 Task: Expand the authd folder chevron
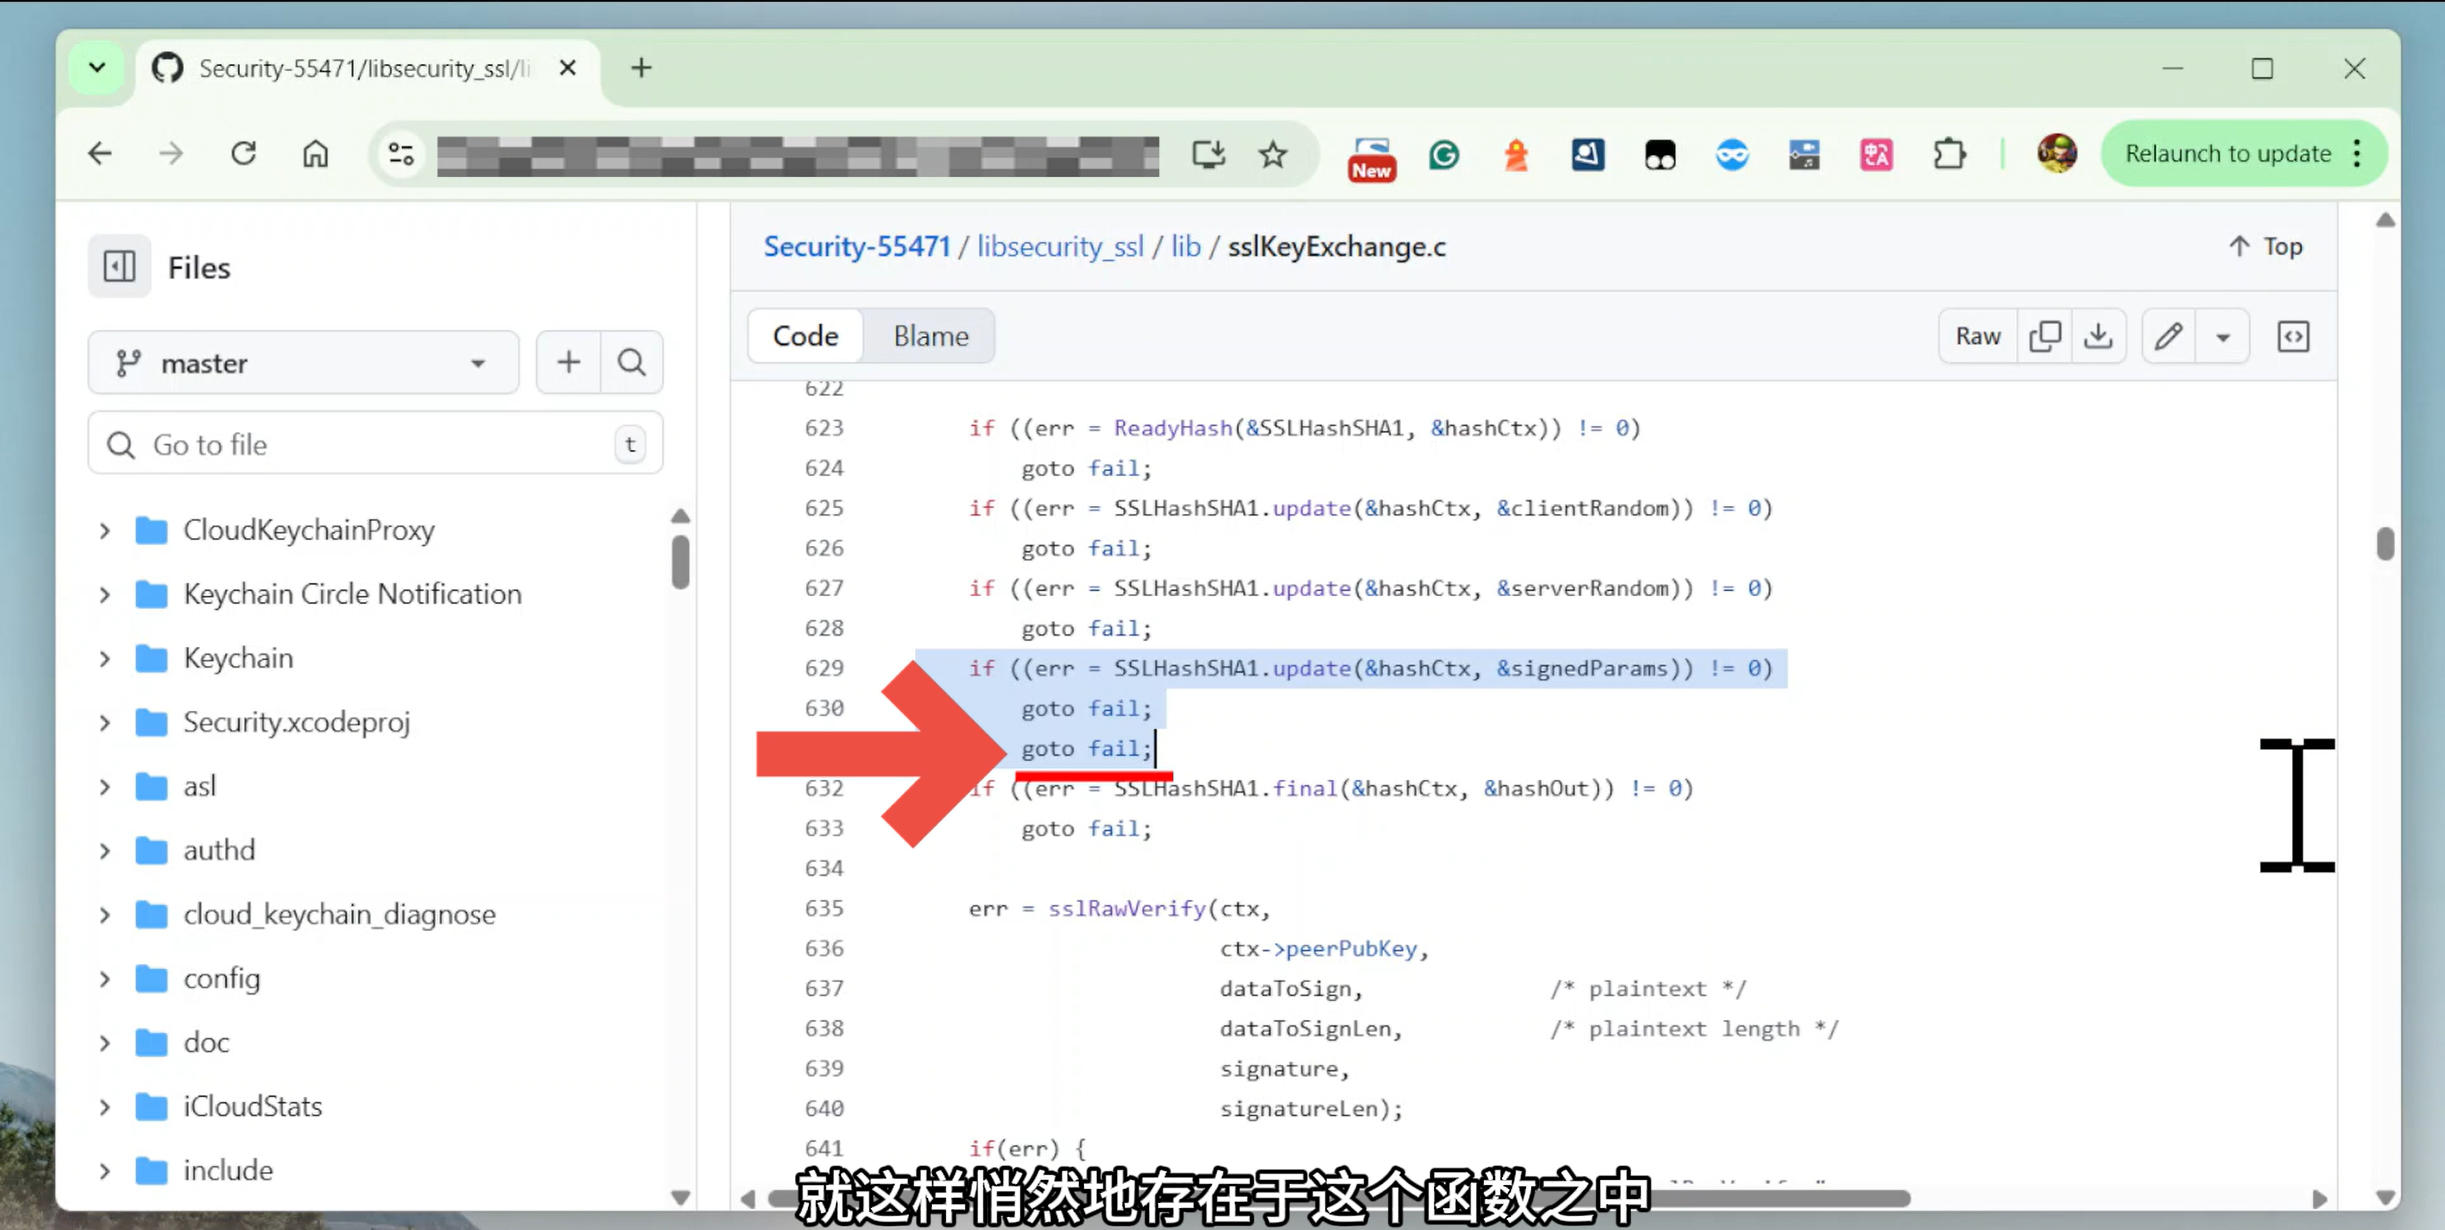click(105, 850)
